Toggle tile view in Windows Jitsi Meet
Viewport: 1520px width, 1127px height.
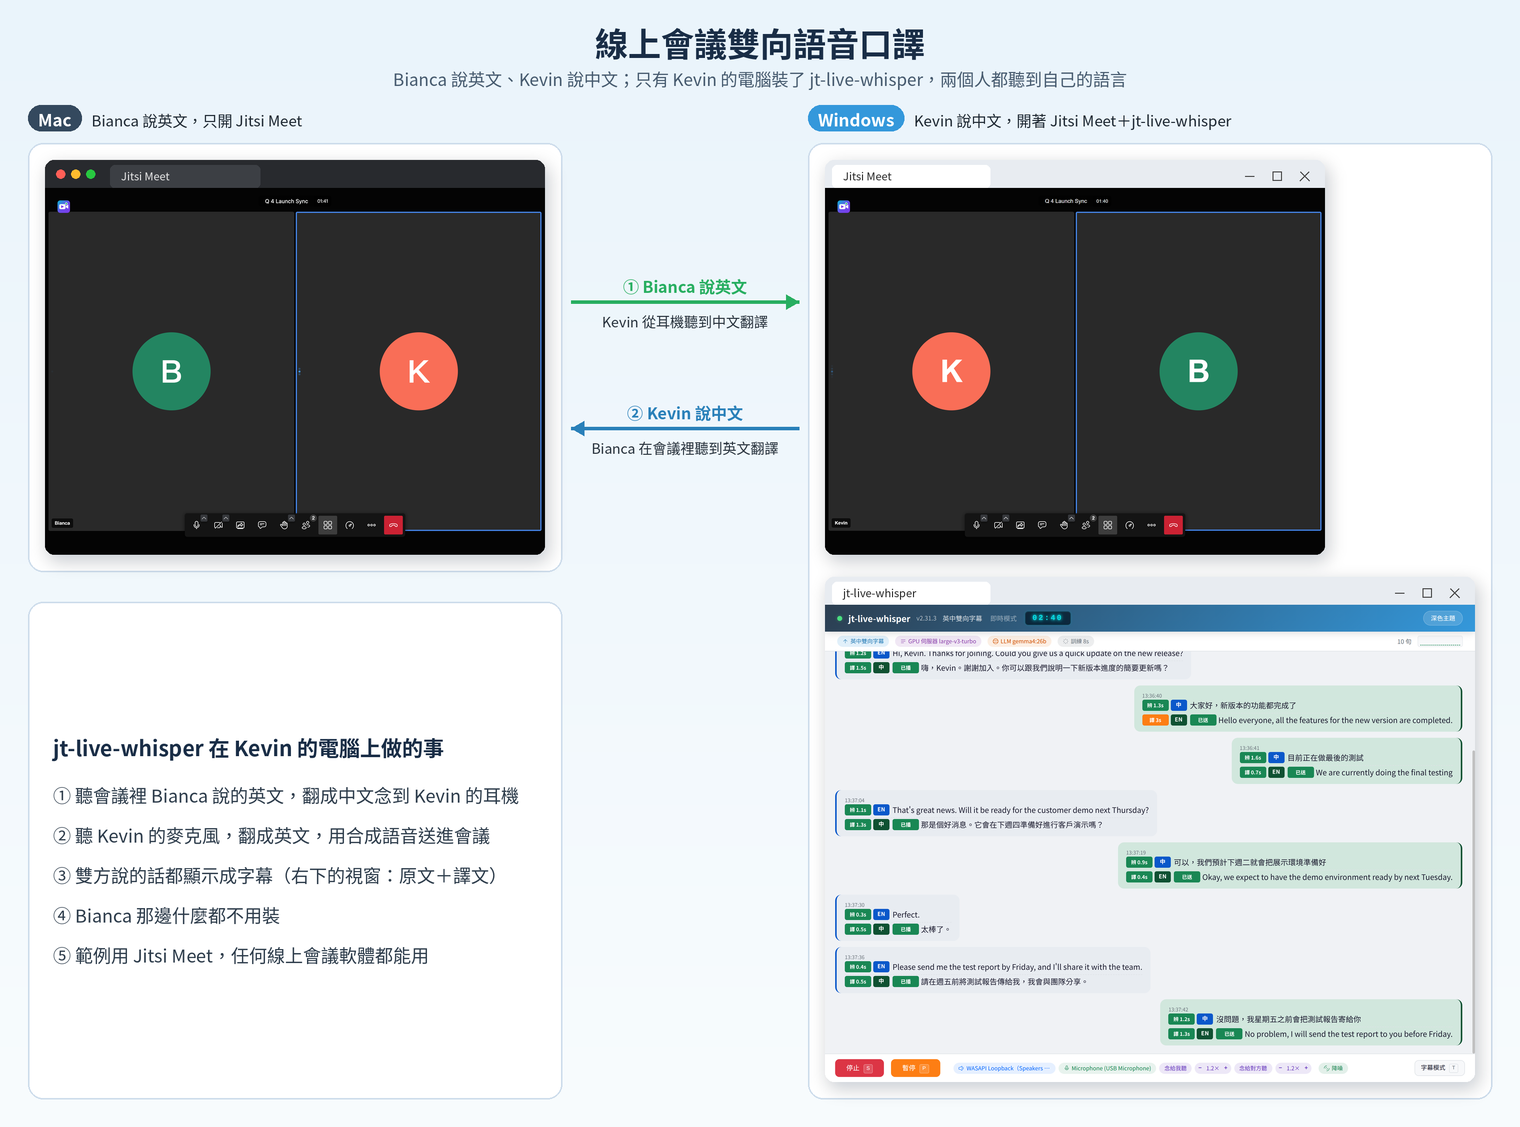[x=1108, y=525]
